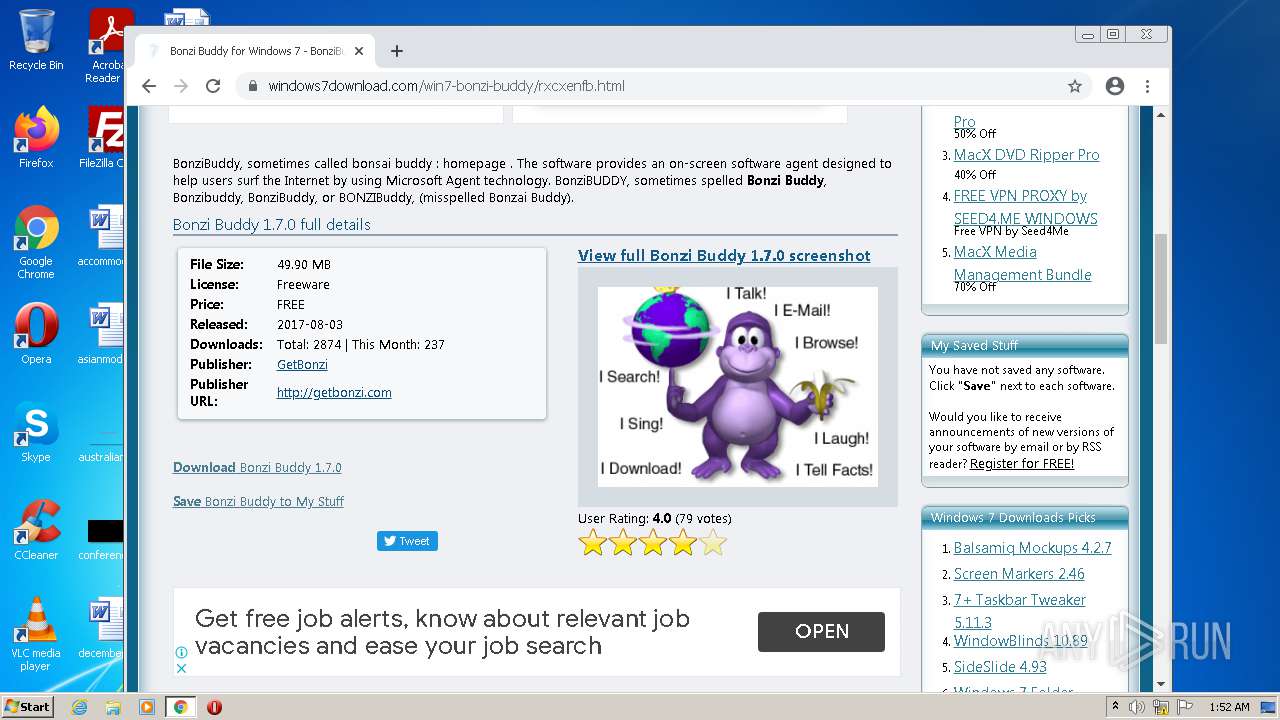Open the MacX DVD Ripper Pro link
This screenshot has width=1280, height=720.
(x=1026, y=155)
